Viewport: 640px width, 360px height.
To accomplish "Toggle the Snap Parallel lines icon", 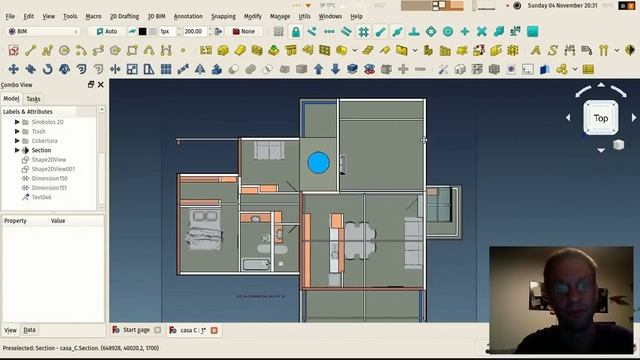I will (346, 31).
